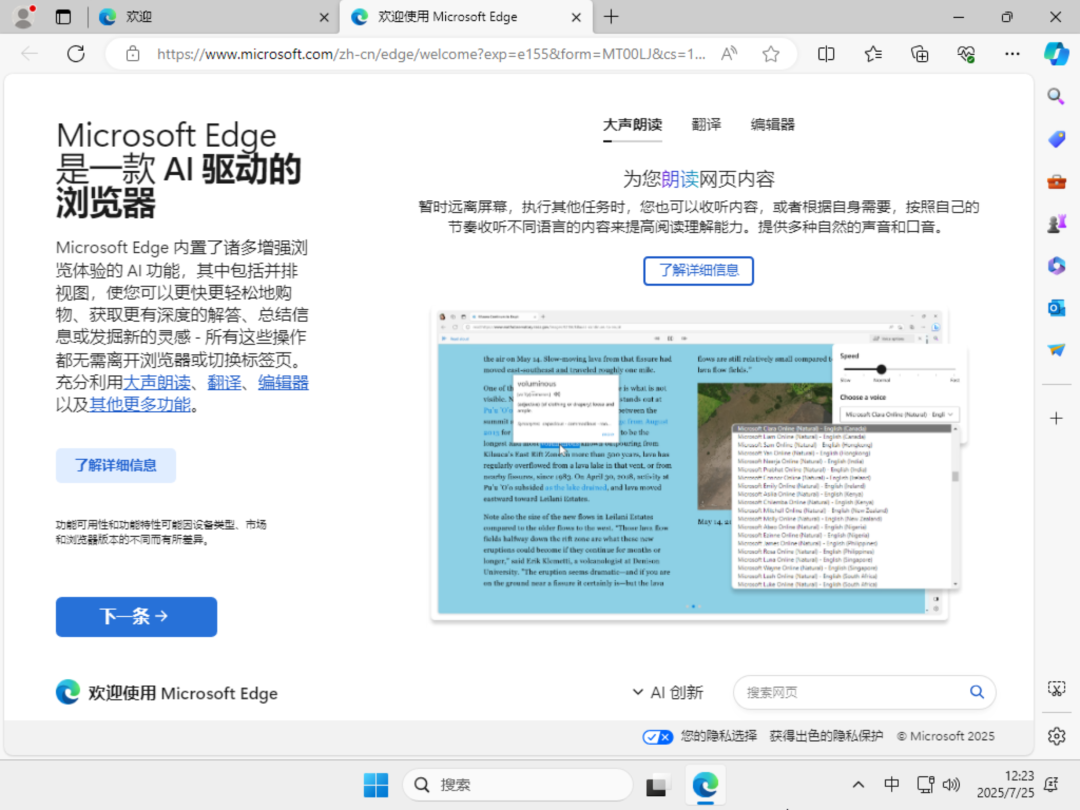Open the tray notifications bell
Image resolution: width=1080 pixels, height=810 pixels.
[x=1052, y=785]
